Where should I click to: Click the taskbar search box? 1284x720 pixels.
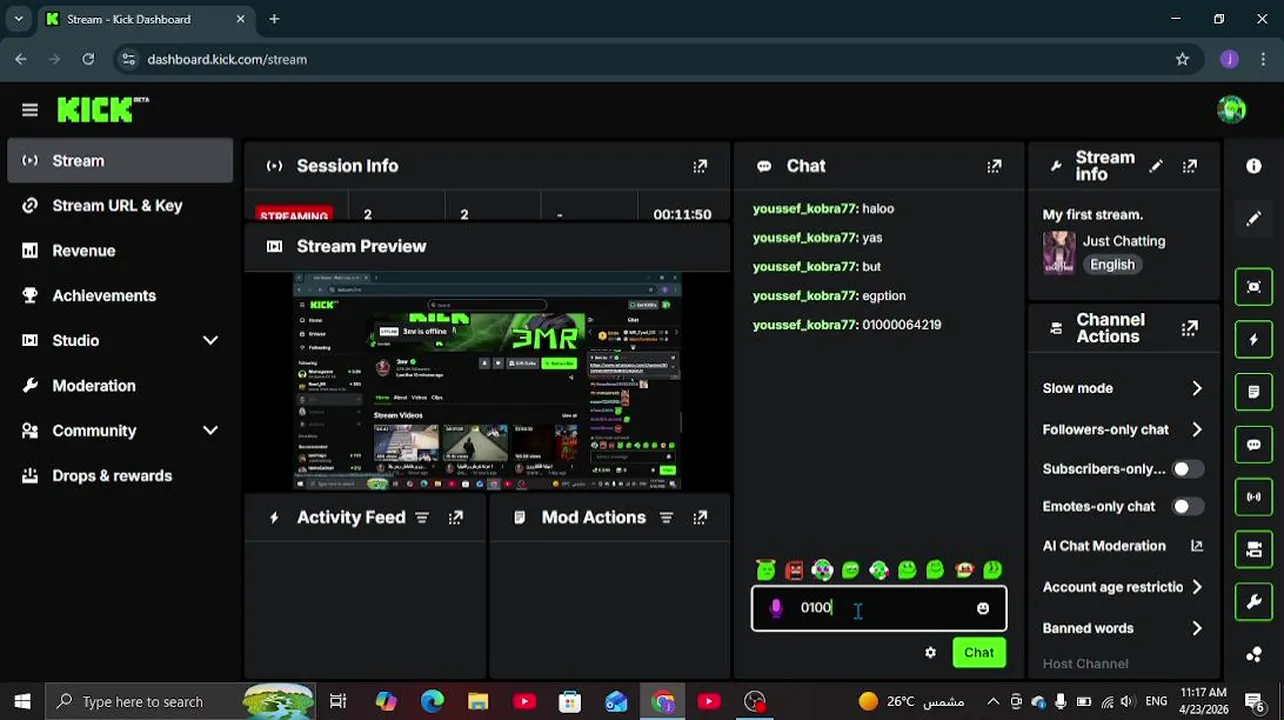pyautogui.click(x=180, y=701)
